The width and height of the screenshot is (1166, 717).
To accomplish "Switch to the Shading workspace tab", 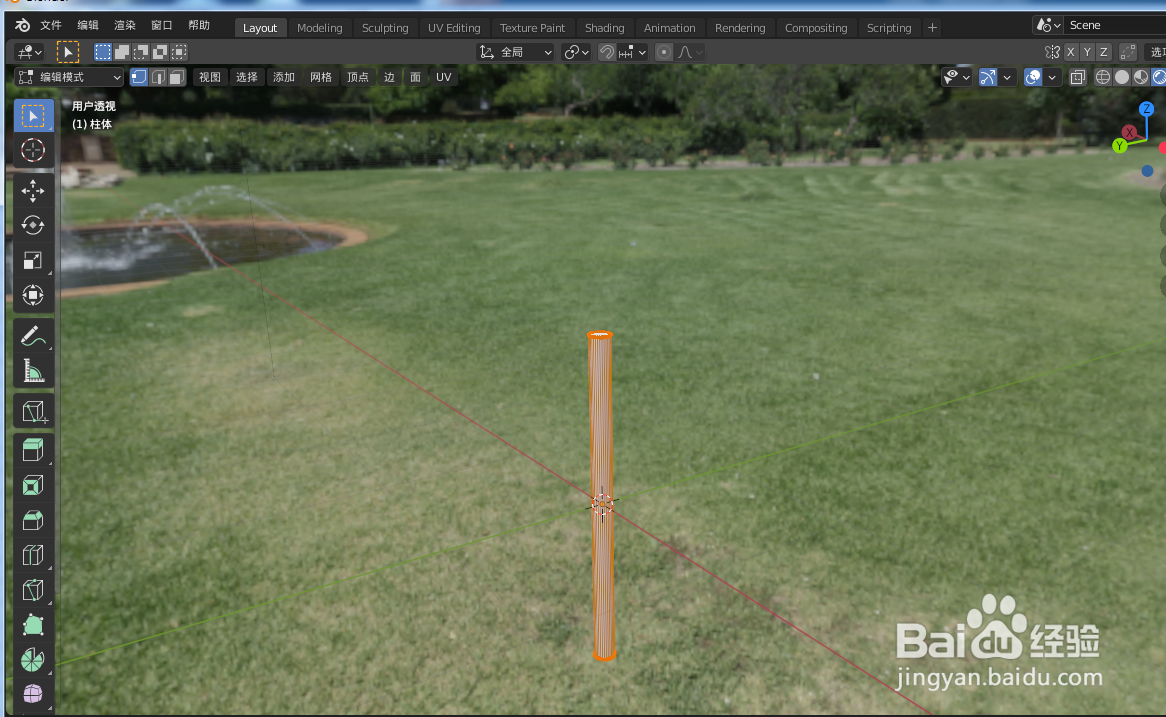I will click(x=605, y=27).
